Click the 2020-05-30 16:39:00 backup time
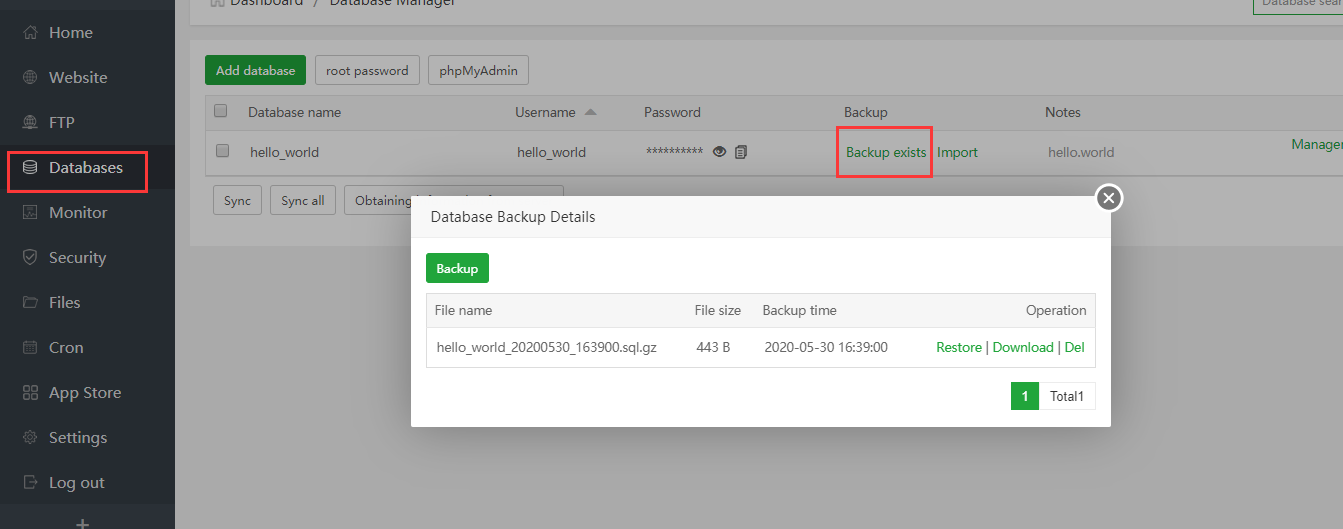 tap(826, 347)
